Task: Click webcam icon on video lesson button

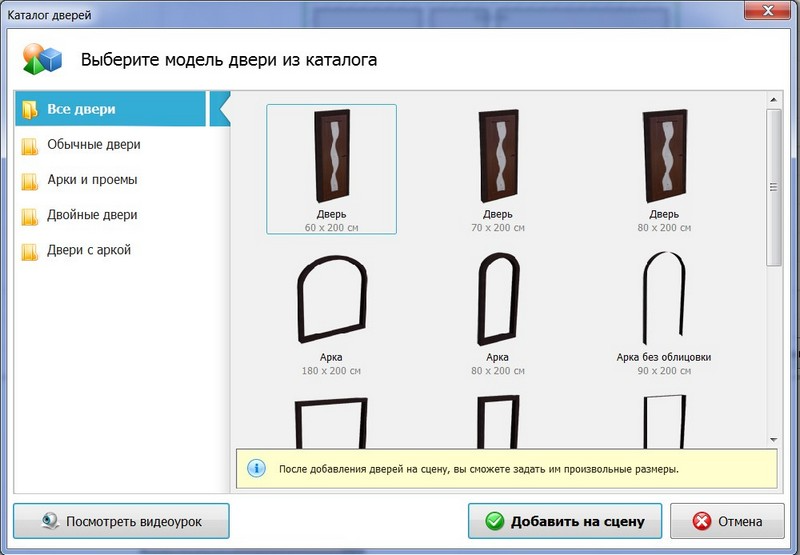Action: click(51, 521)
